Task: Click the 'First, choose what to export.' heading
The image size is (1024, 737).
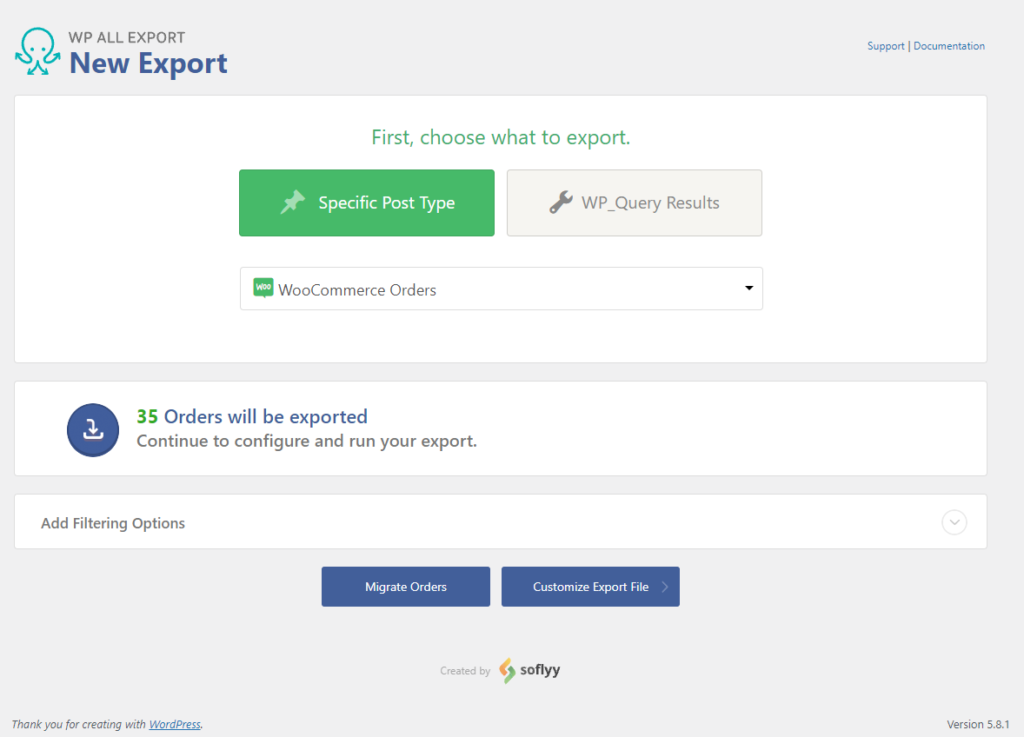Action: 501,137
